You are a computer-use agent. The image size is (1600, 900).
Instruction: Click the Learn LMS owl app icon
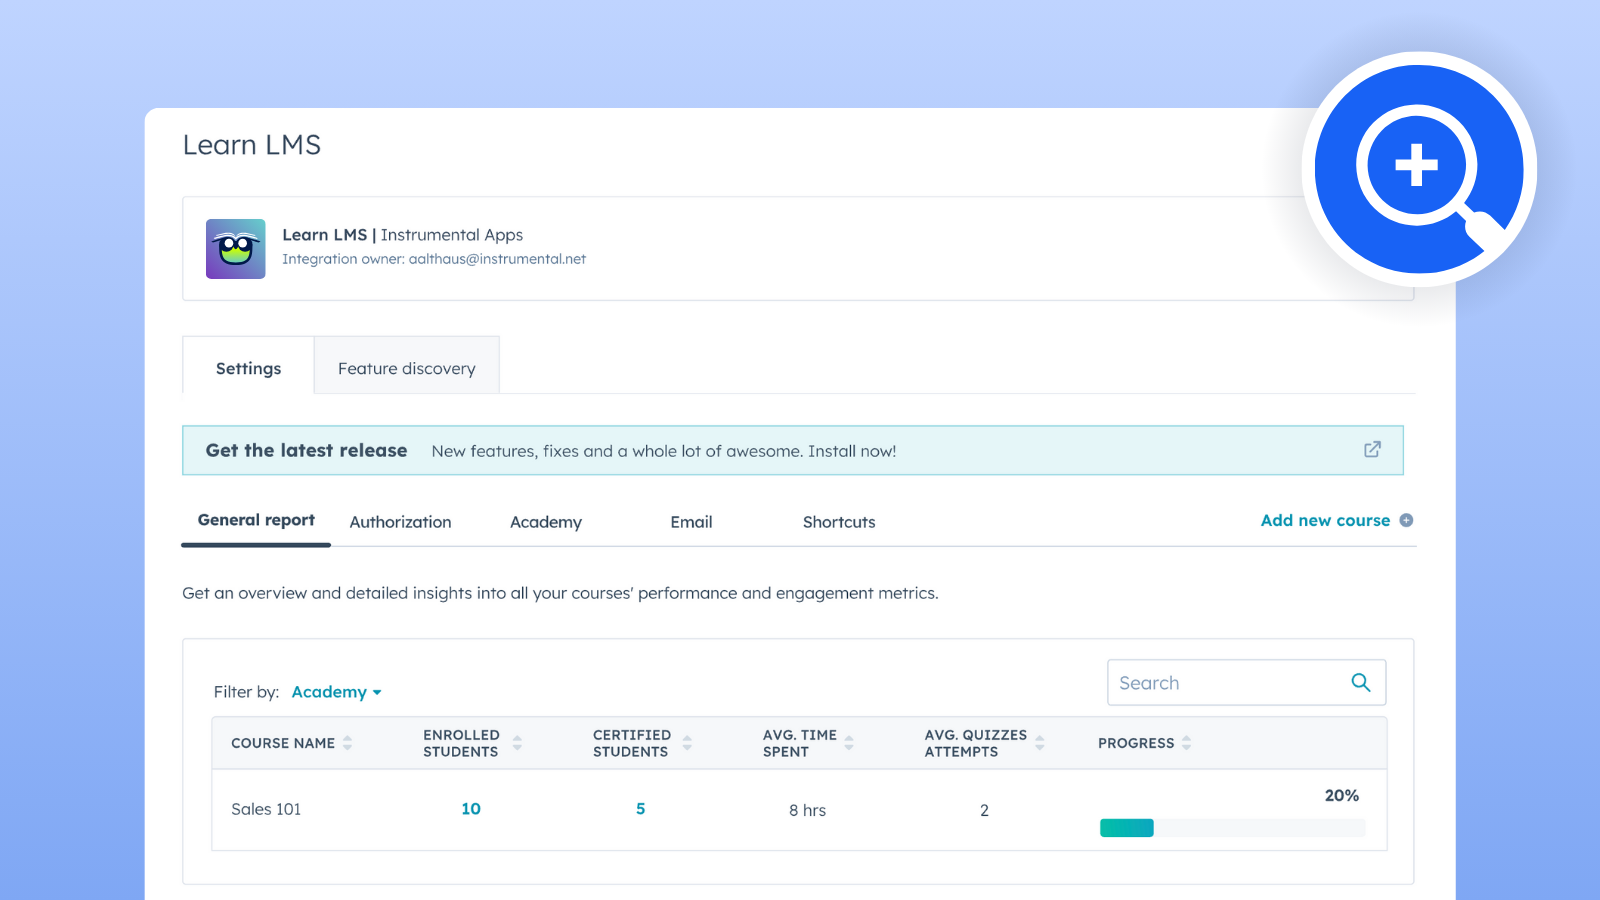pos(235,249)
